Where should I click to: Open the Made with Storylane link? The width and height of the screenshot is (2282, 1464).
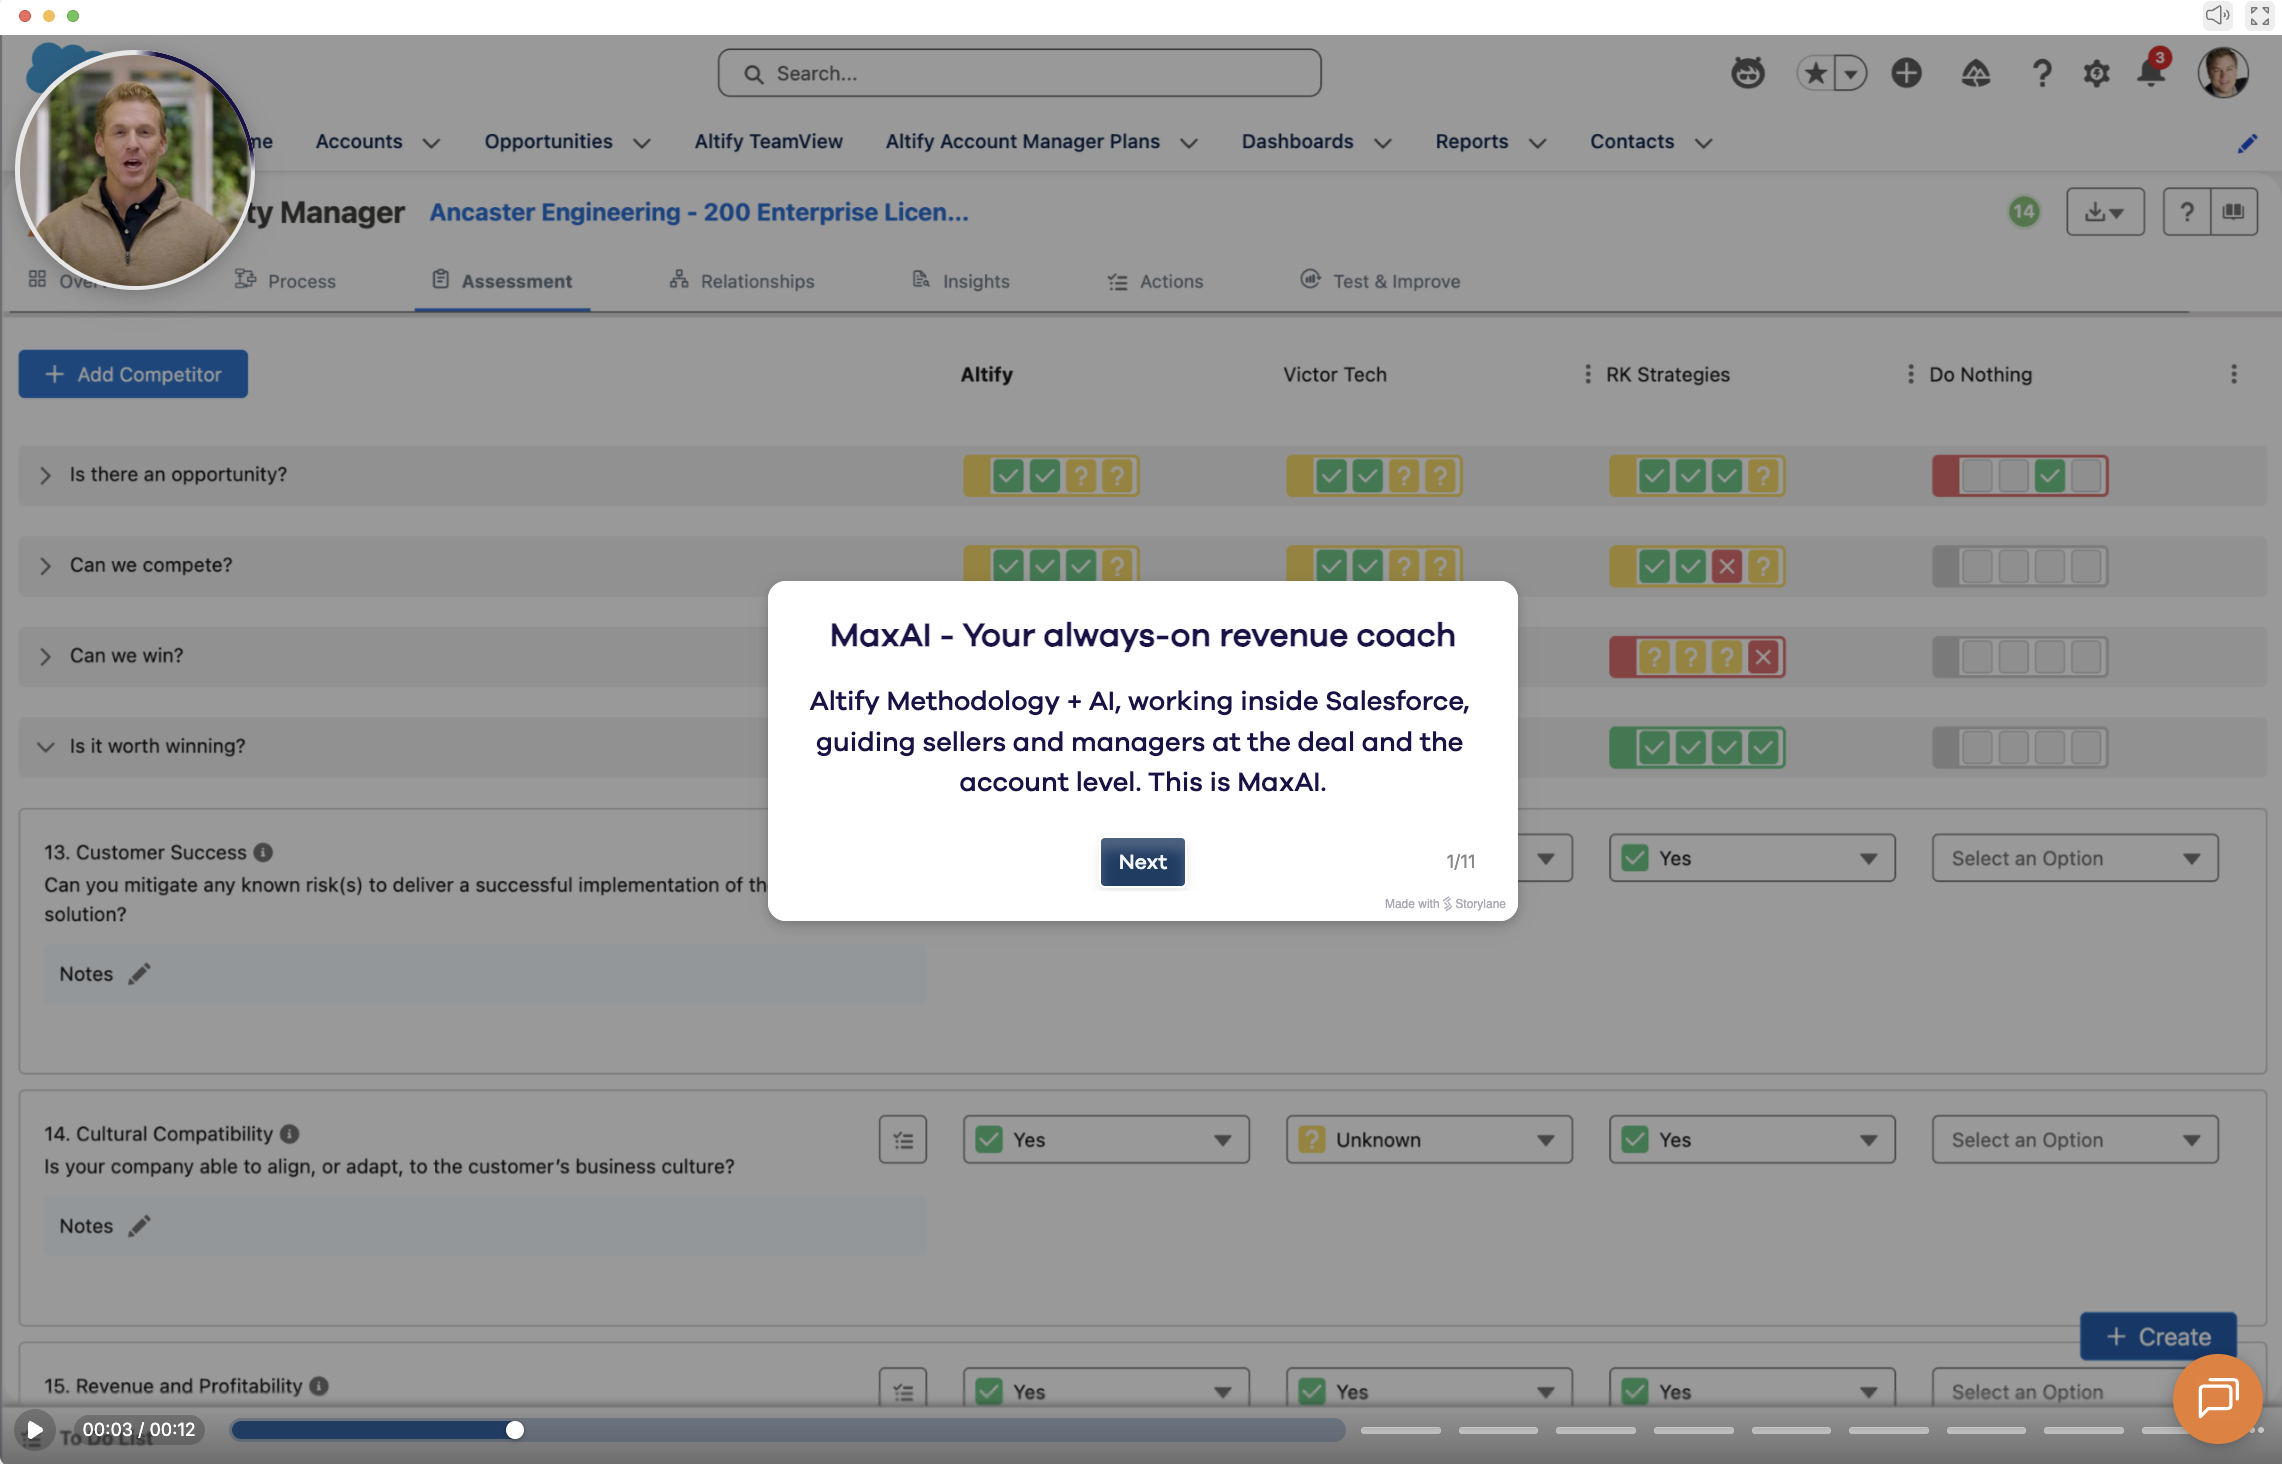[x=1445, y=903]
